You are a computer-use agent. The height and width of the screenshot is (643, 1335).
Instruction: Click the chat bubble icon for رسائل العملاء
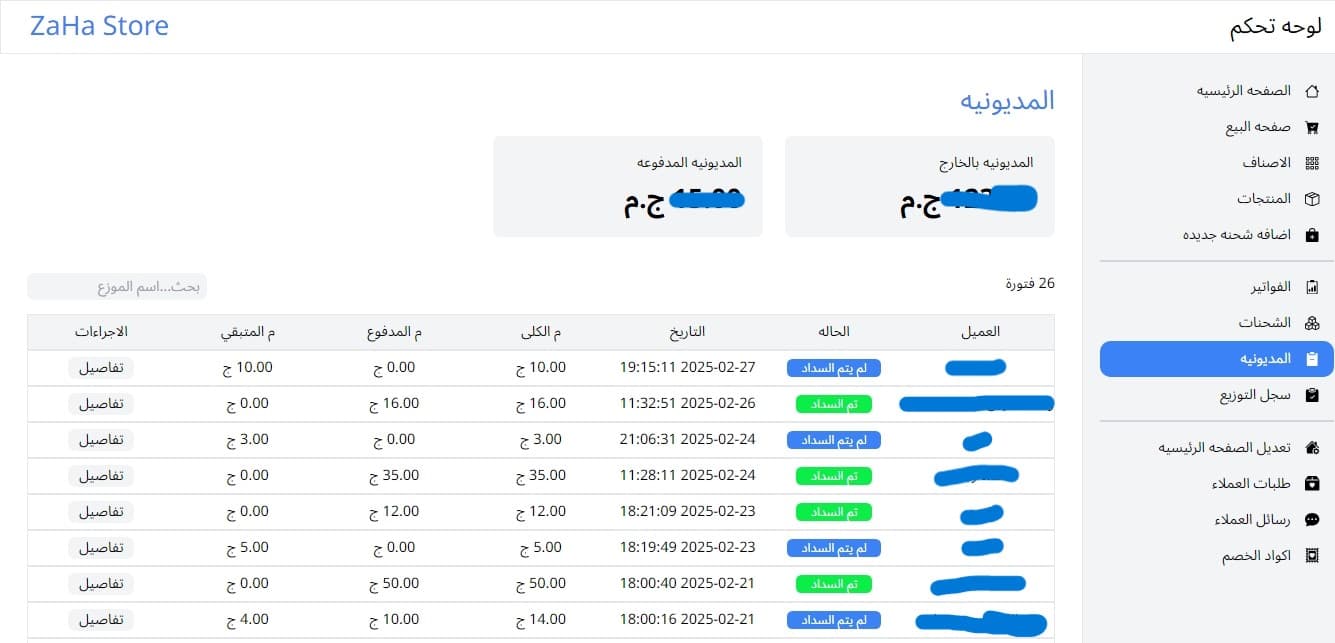pos(1313,520)
